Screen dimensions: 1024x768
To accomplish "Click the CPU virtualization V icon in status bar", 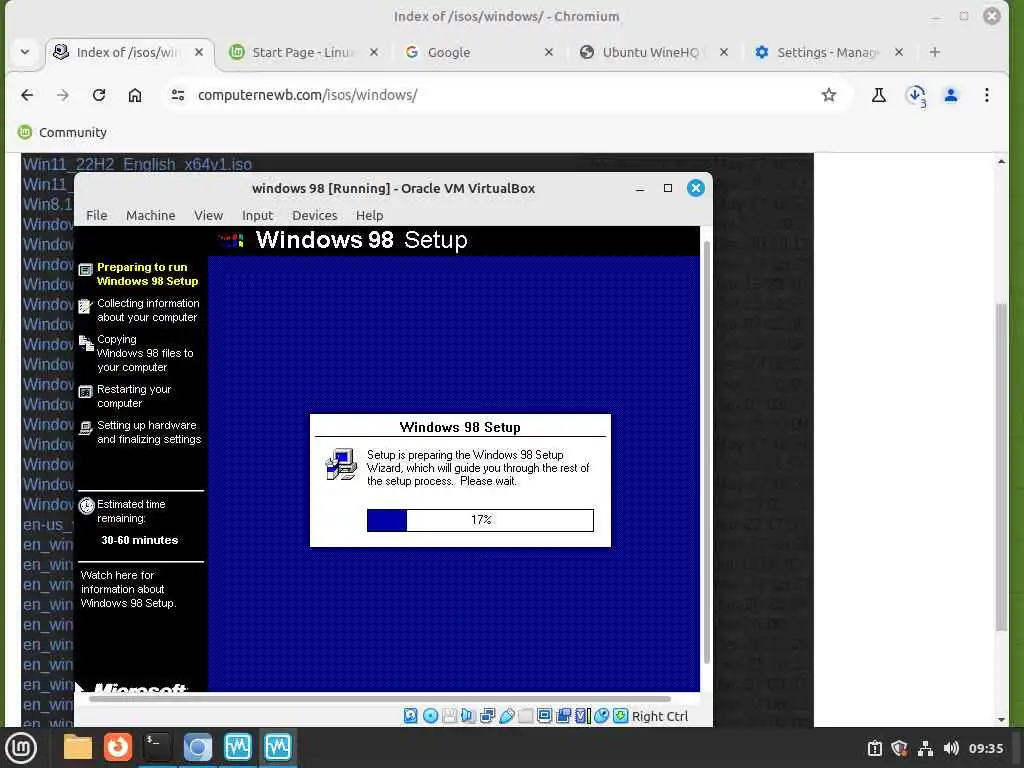I will (x=582, y=716).
